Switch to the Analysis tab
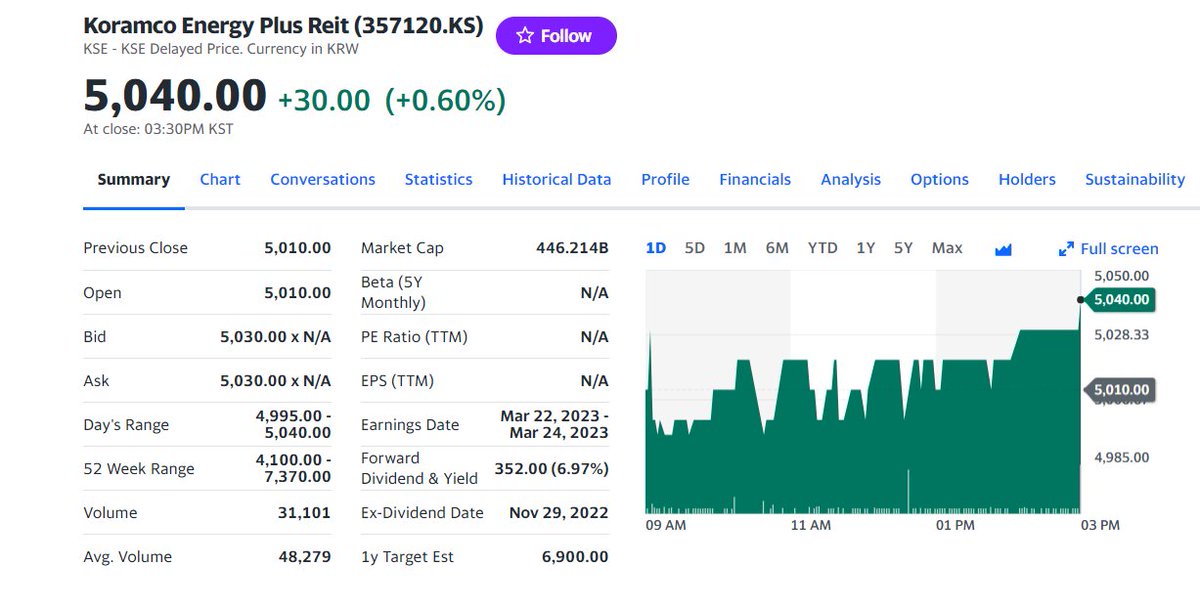The image size is (1200, 609). click(851, 180)
